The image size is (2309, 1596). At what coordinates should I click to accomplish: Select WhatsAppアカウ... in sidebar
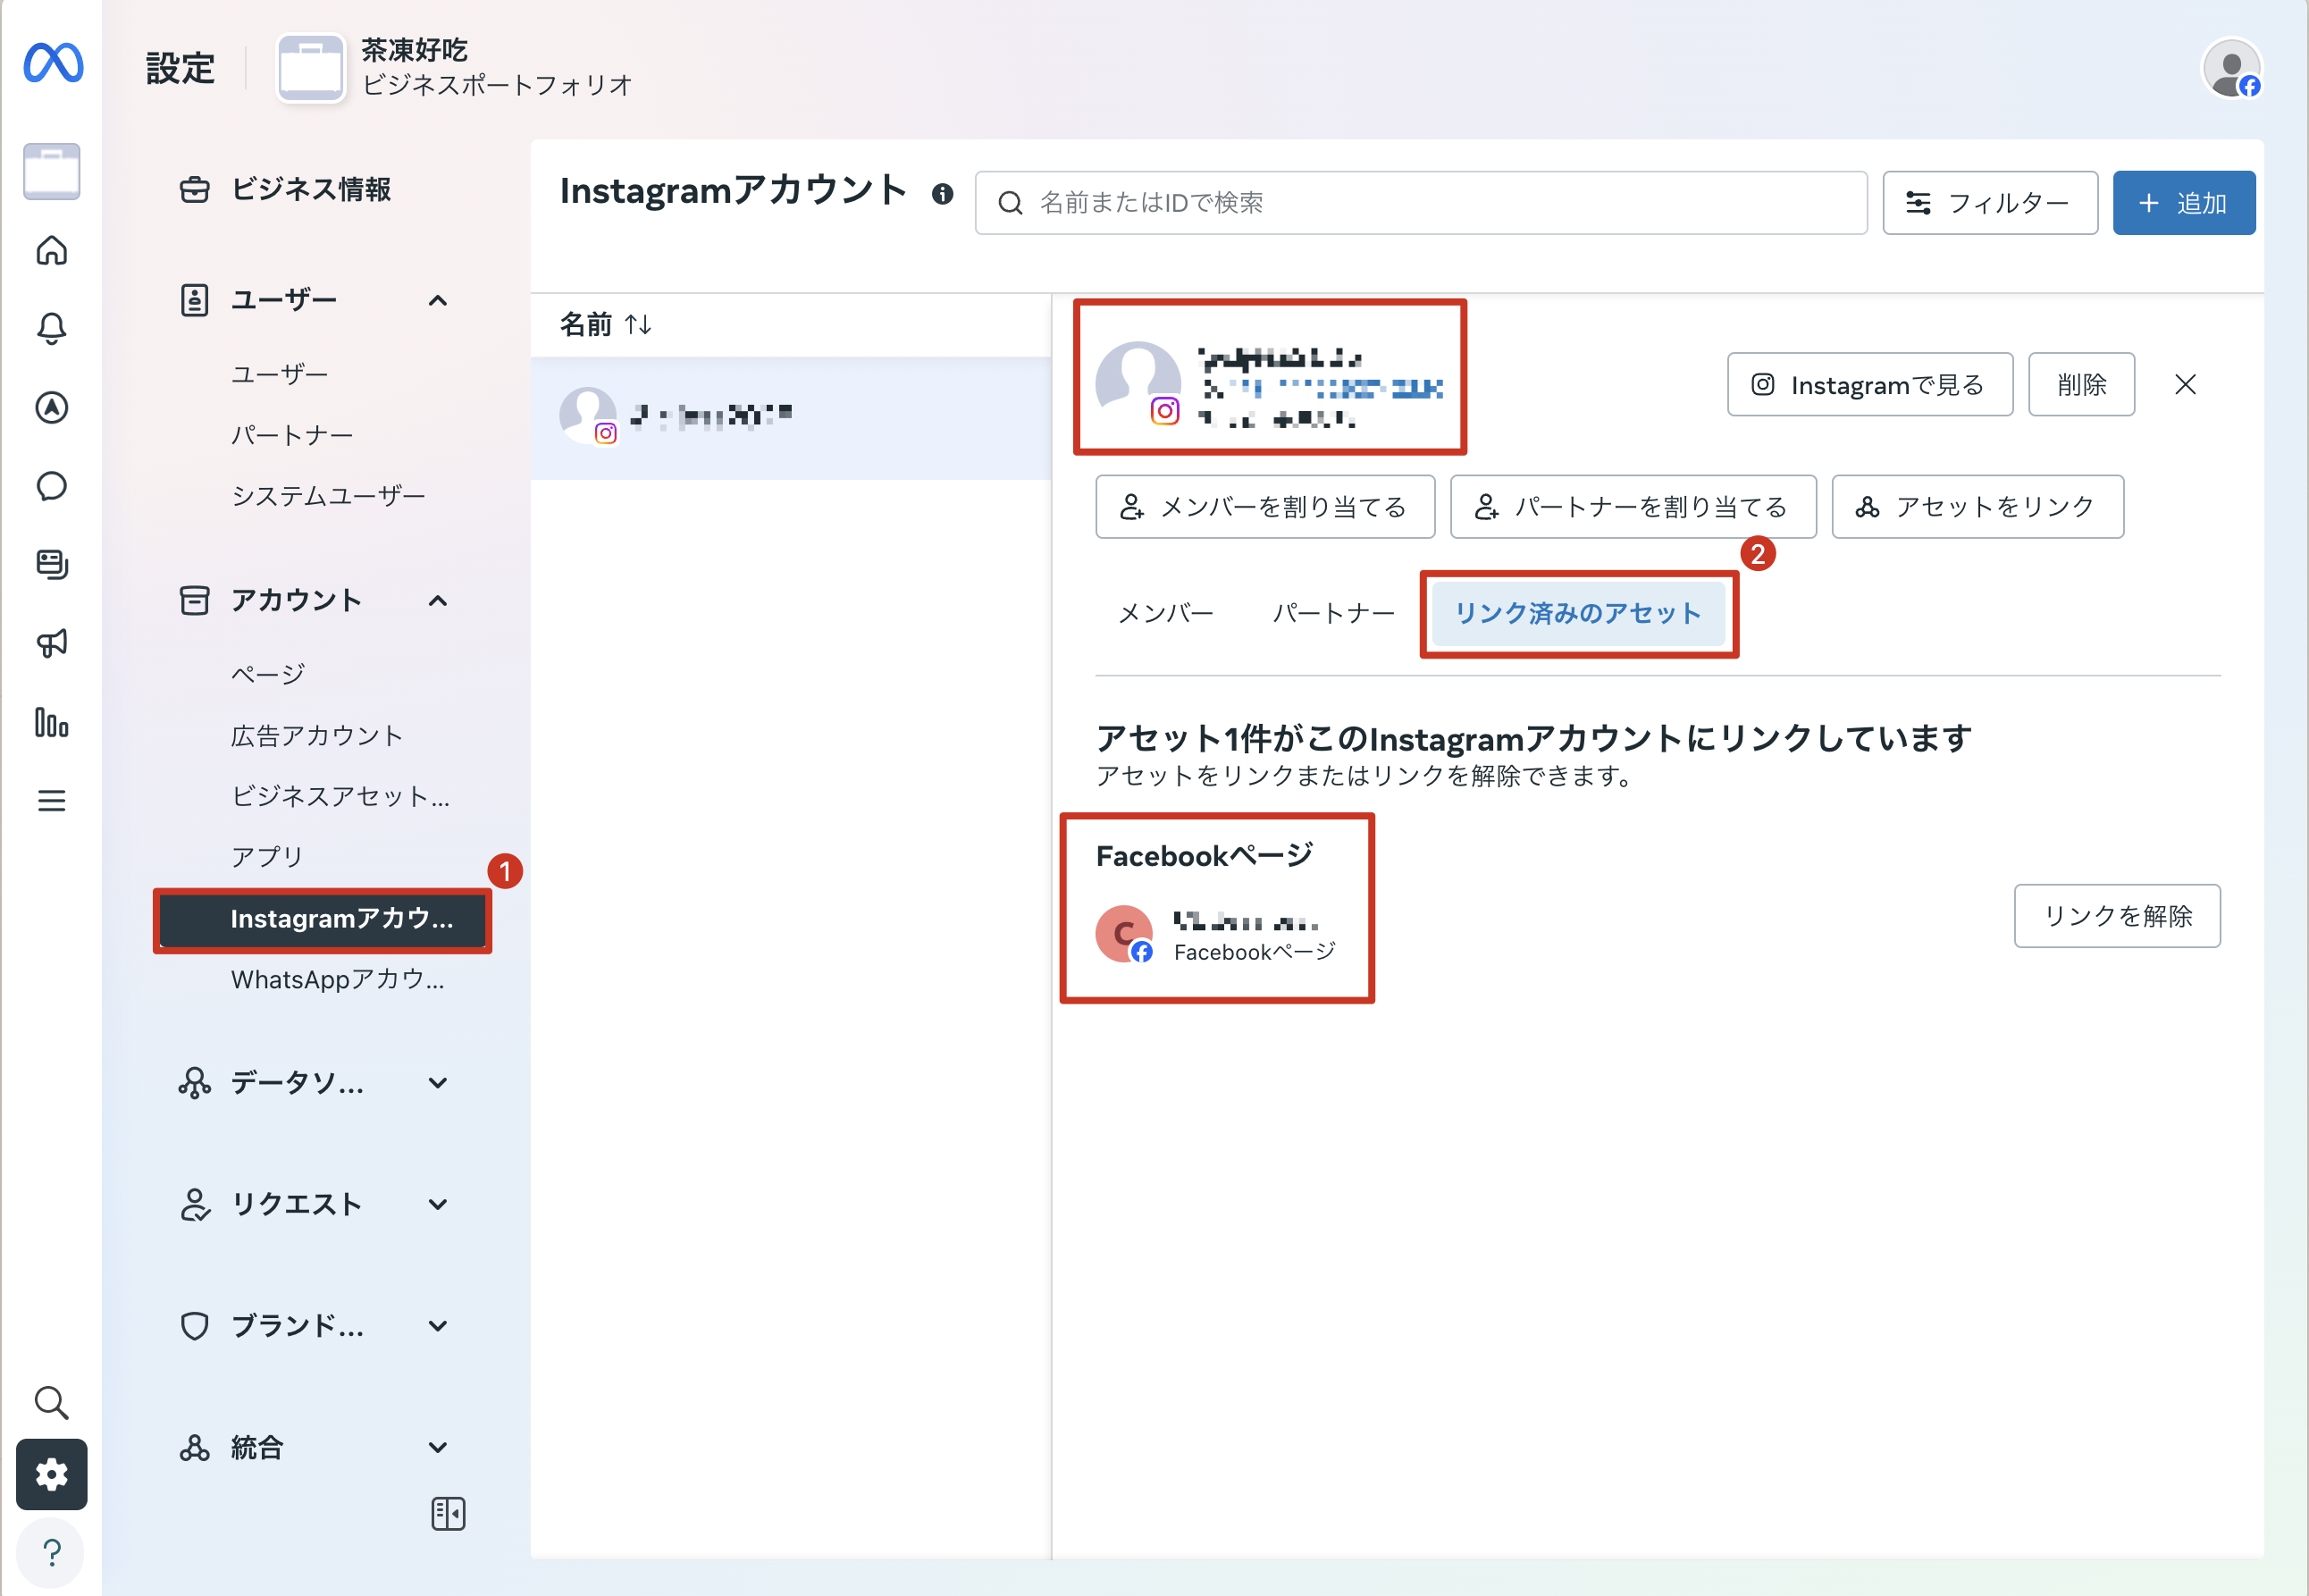click(338, 980)
